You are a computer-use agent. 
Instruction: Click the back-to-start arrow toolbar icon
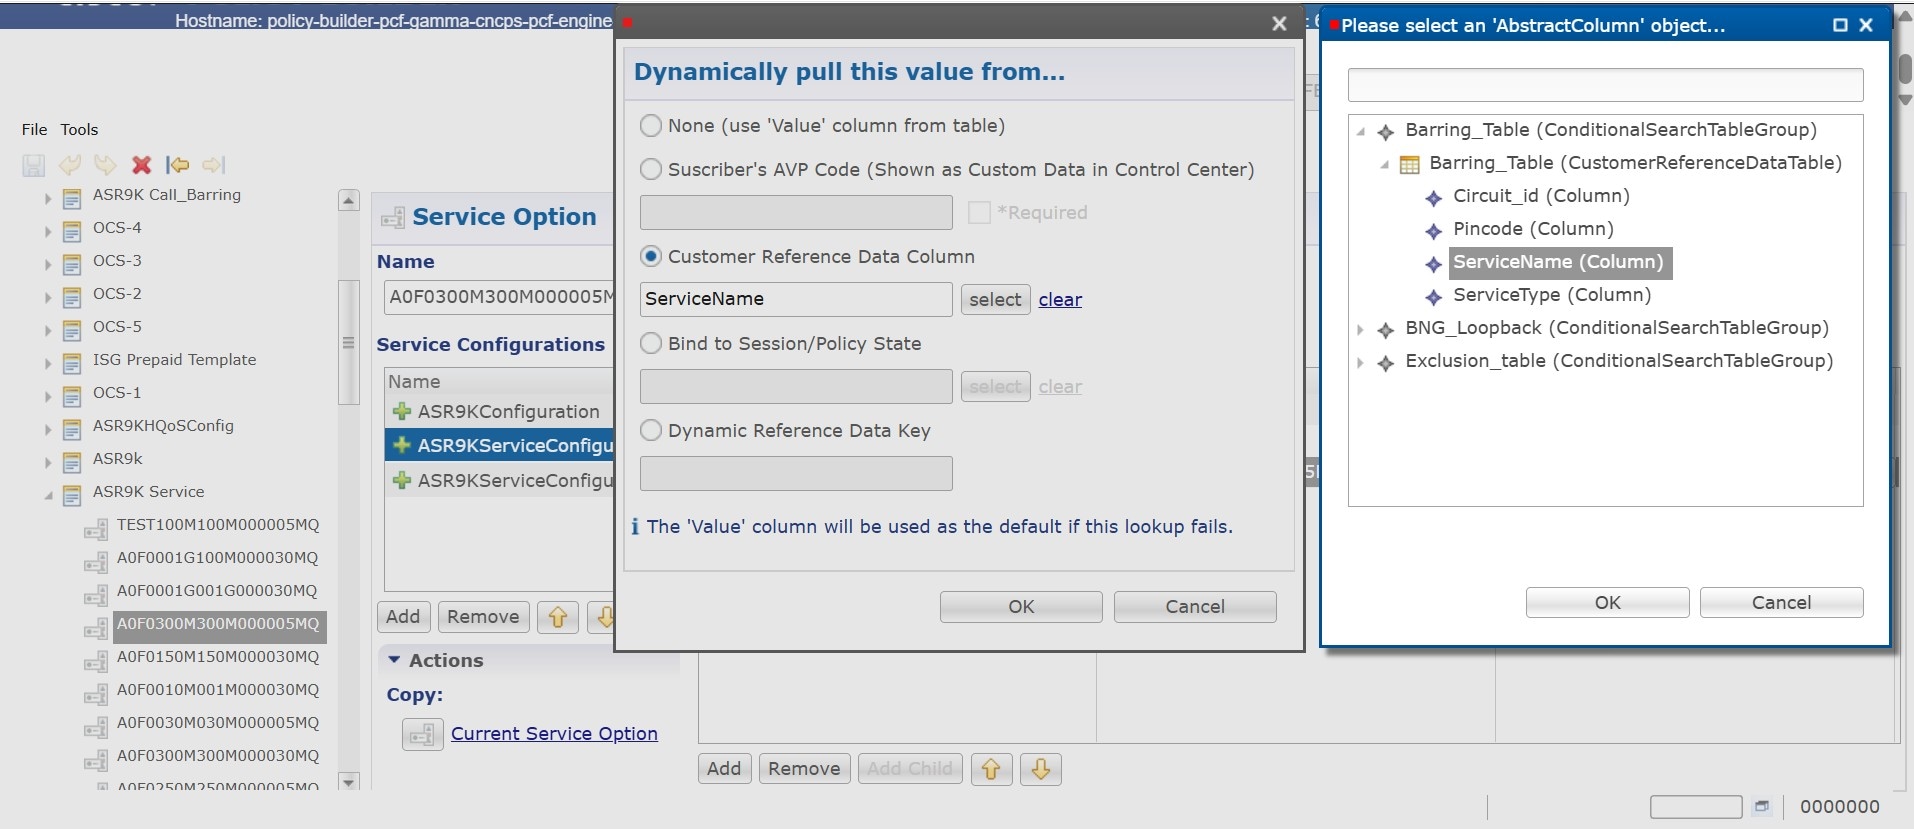[178, 165]
